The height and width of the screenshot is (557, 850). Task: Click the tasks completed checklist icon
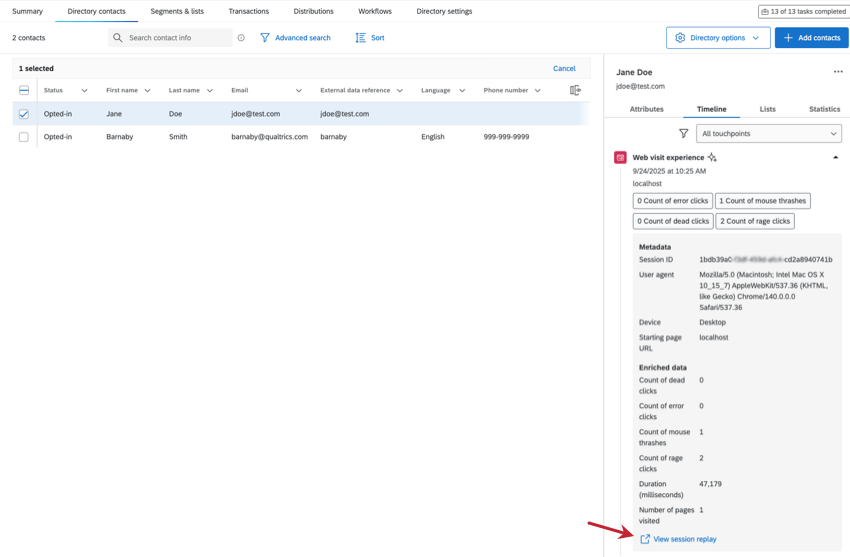click(x=764, y=11)
